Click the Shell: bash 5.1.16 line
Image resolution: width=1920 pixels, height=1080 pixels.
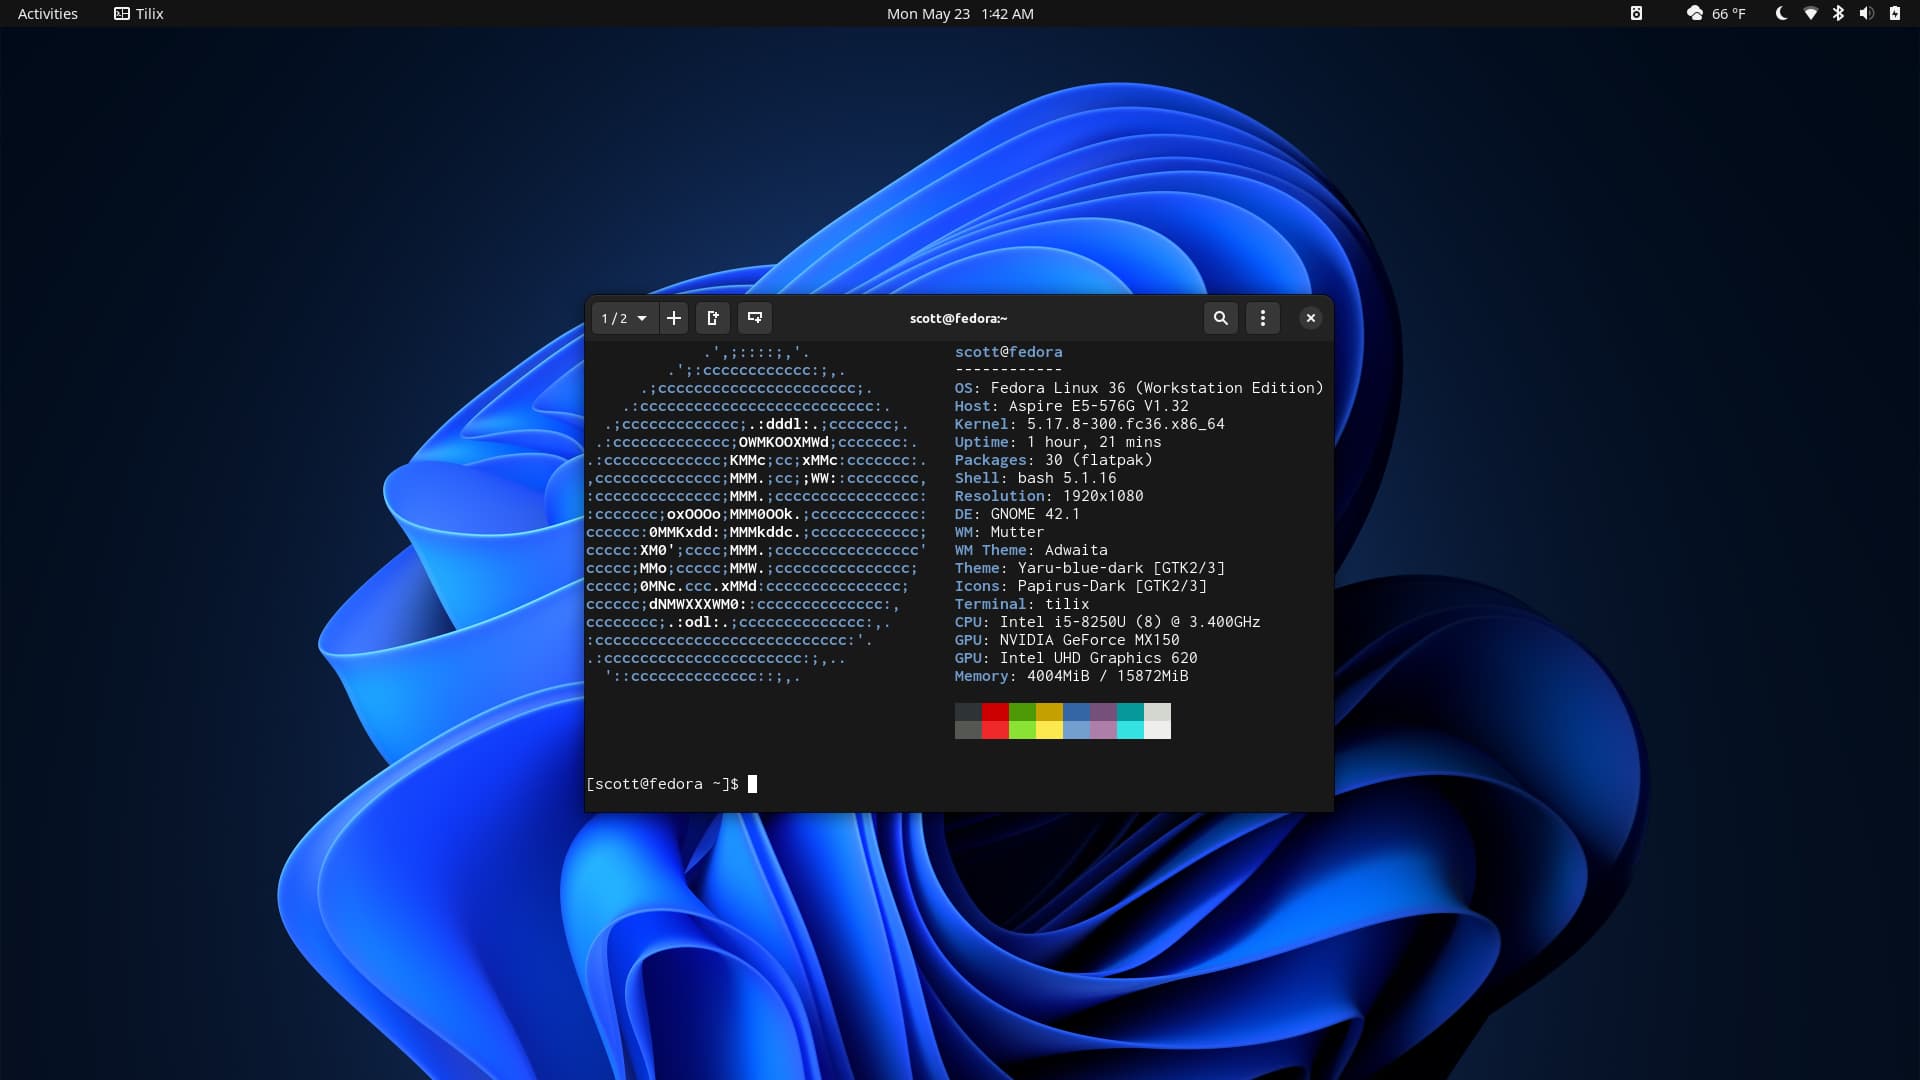[1035, 478]
